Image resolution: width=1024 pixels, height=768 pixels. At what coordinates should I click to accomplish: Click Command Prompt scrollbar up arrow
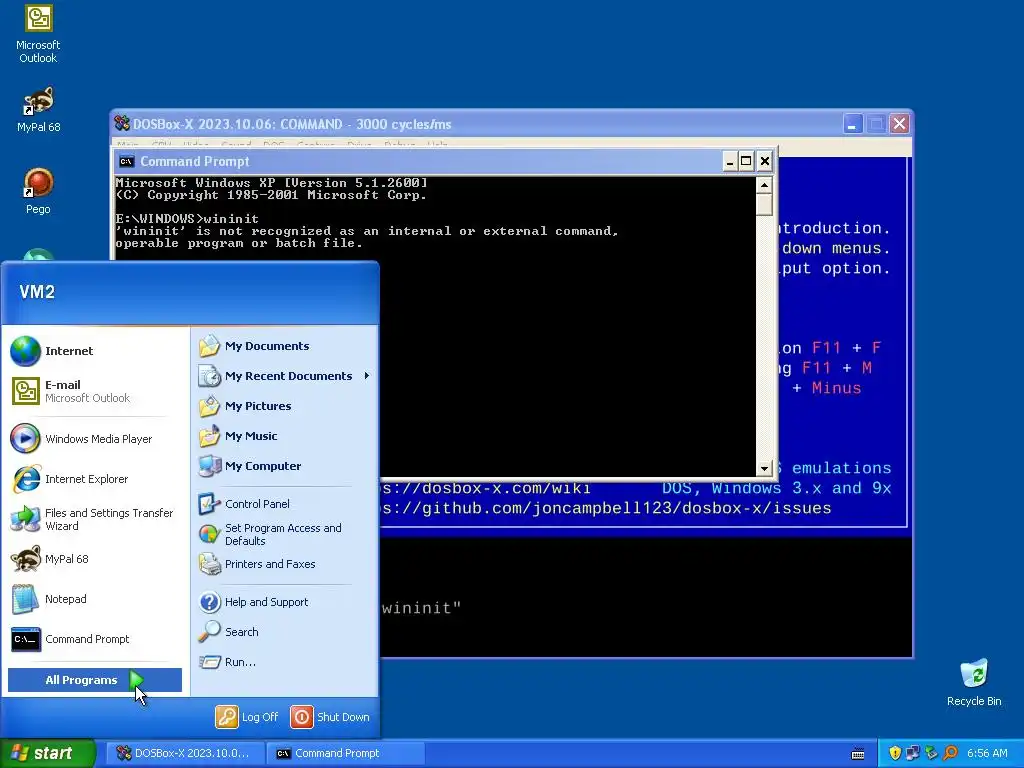(764, 185)
